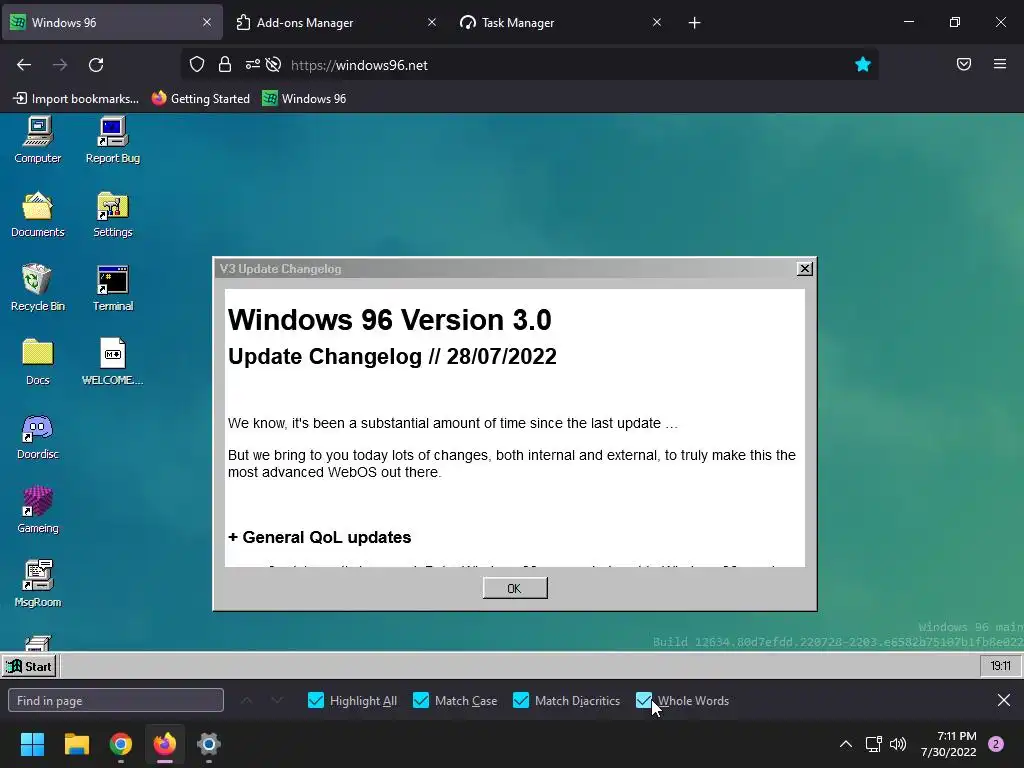Click OK in the changelog dialog

point(515,588)
